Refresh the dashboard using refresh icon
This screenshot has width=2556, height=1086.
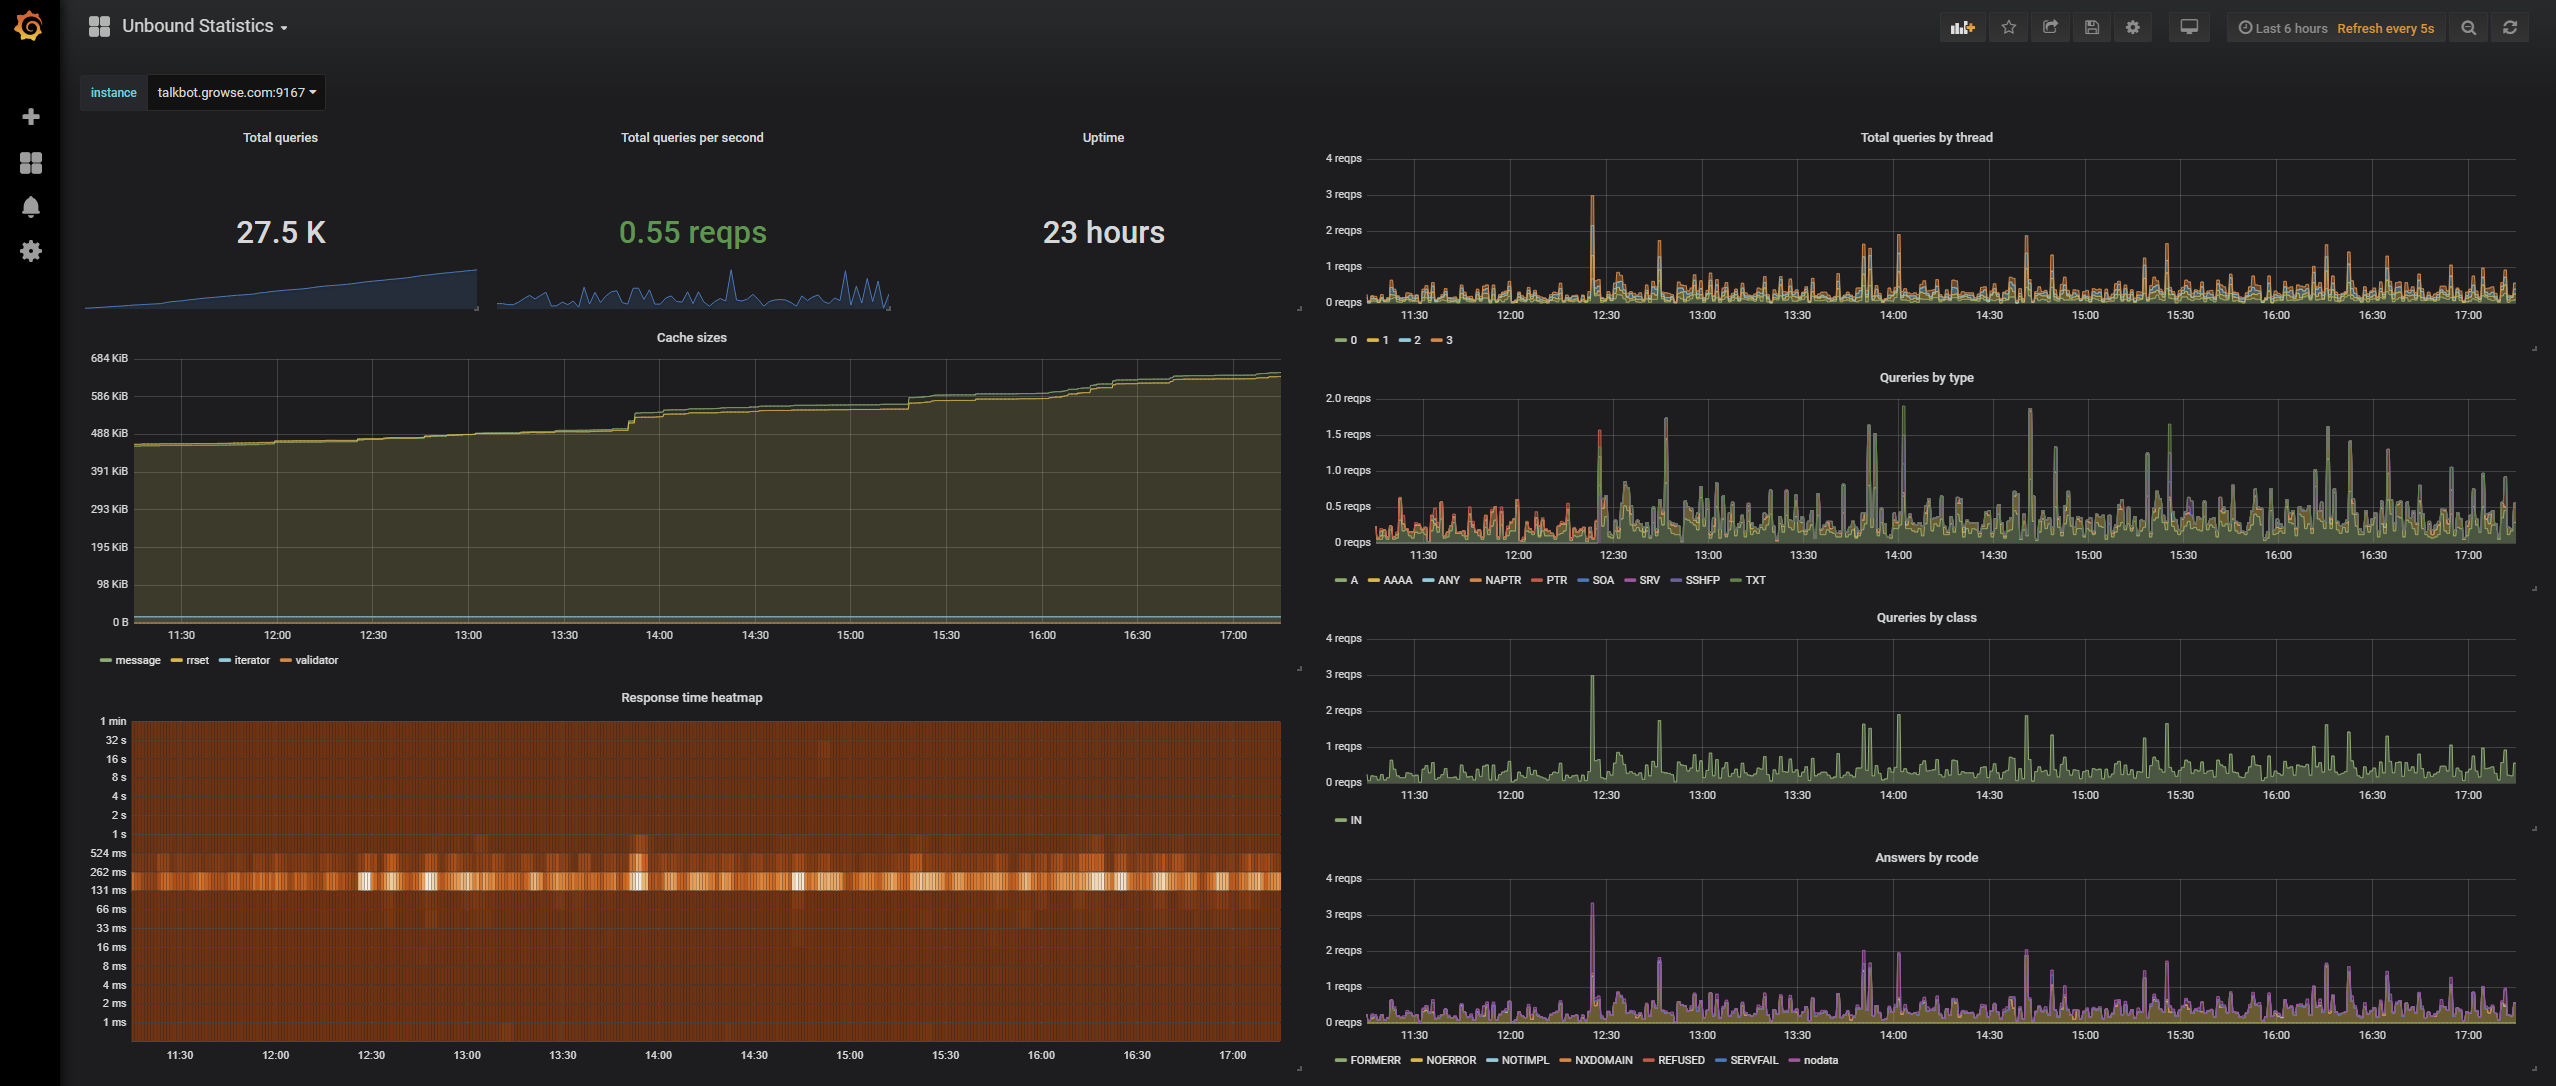[x=2510, y=28]
